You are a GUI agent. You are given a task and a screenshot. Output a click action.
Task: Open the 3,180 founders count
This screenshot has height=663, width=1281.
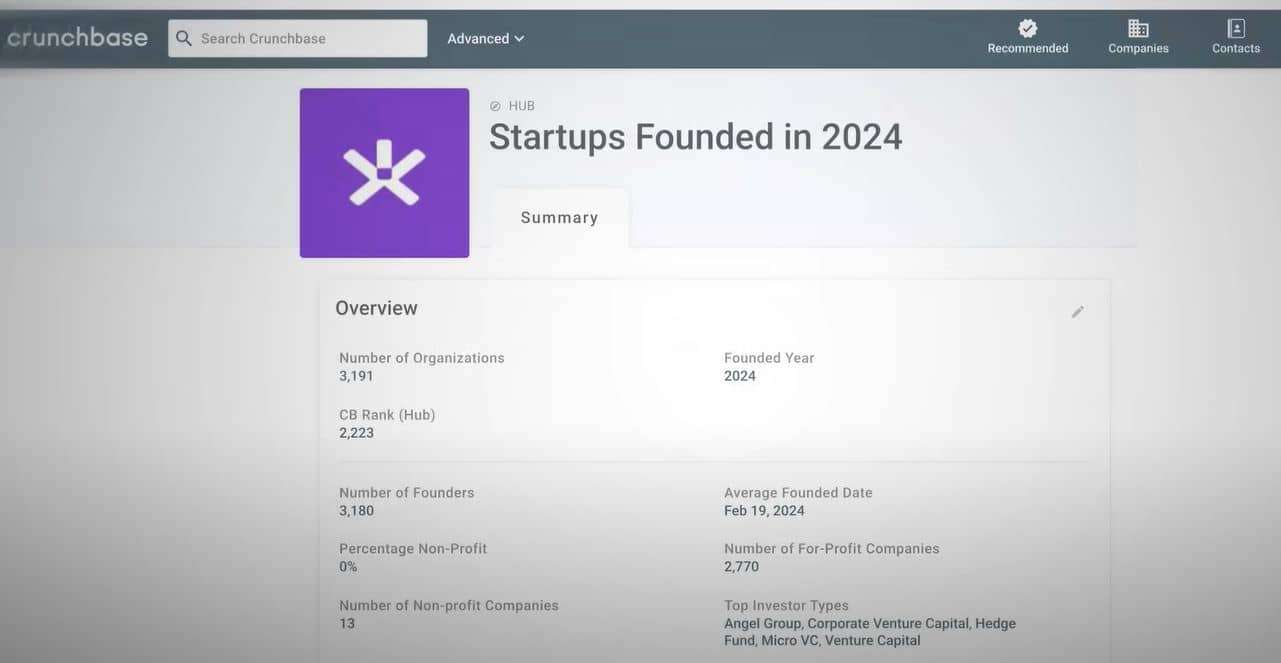(356, 511)
